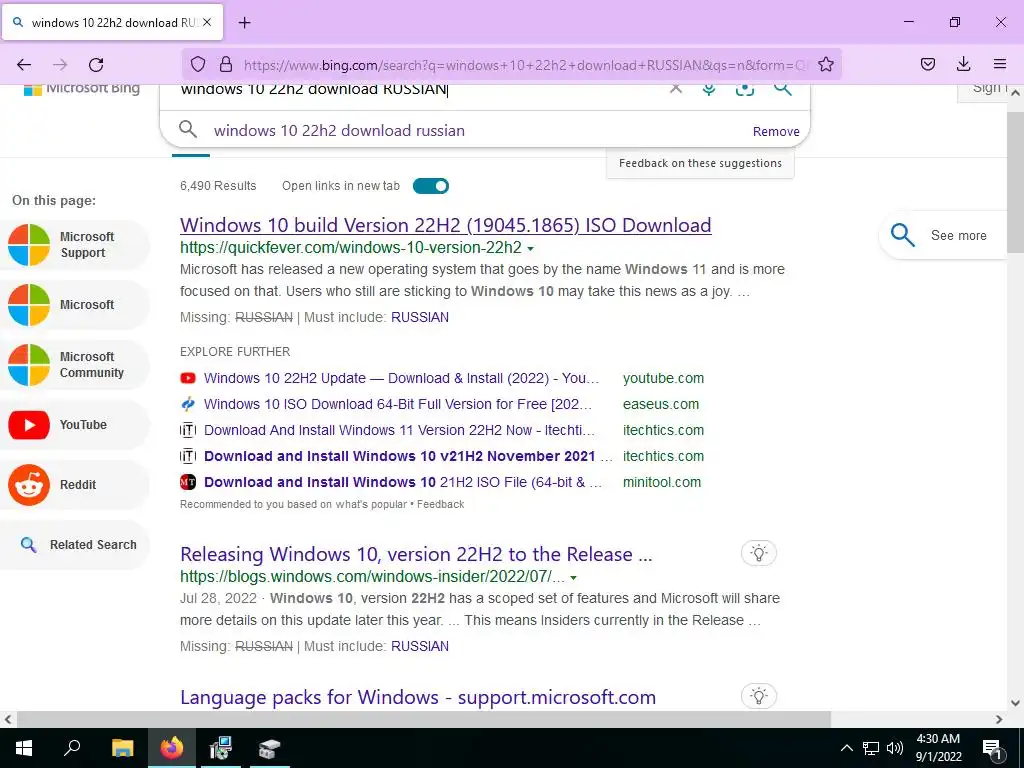Open Windows 10 ISO Download easeus link
1024x768 pixels.
pos(398,404)
